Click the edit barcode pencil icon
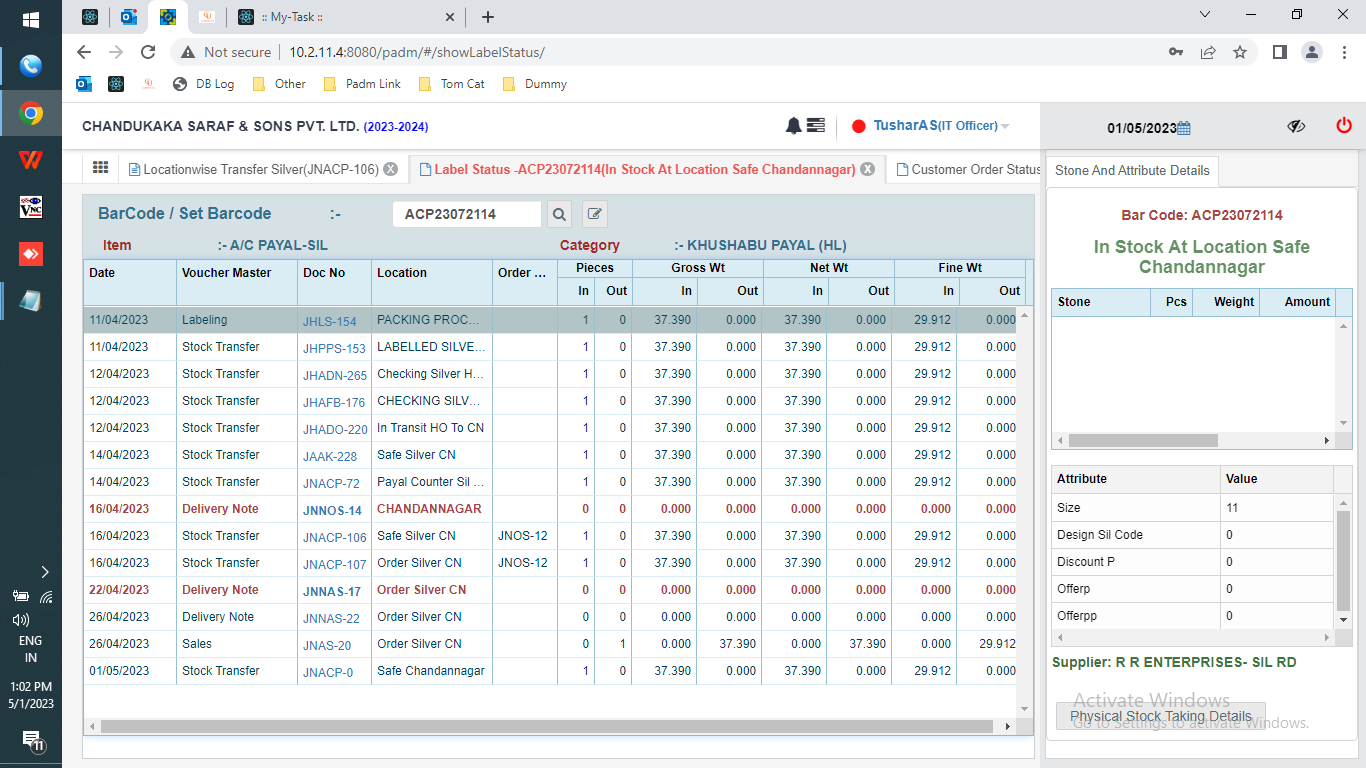1366x768 pixels. 595,214
